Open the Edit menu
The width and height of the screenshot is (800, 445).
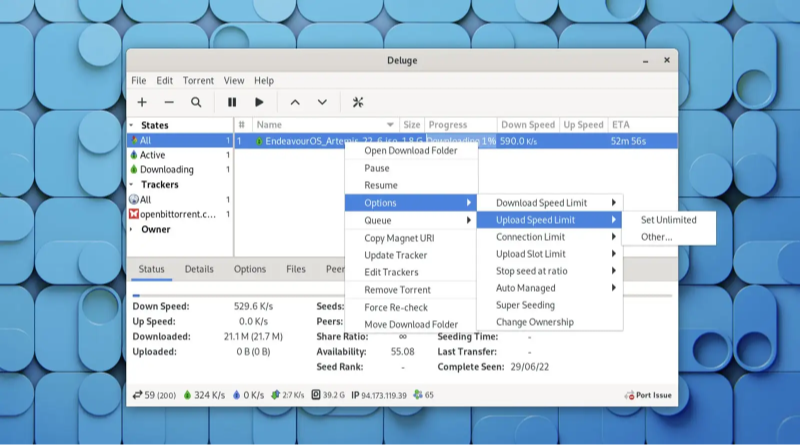pos(164,81)
